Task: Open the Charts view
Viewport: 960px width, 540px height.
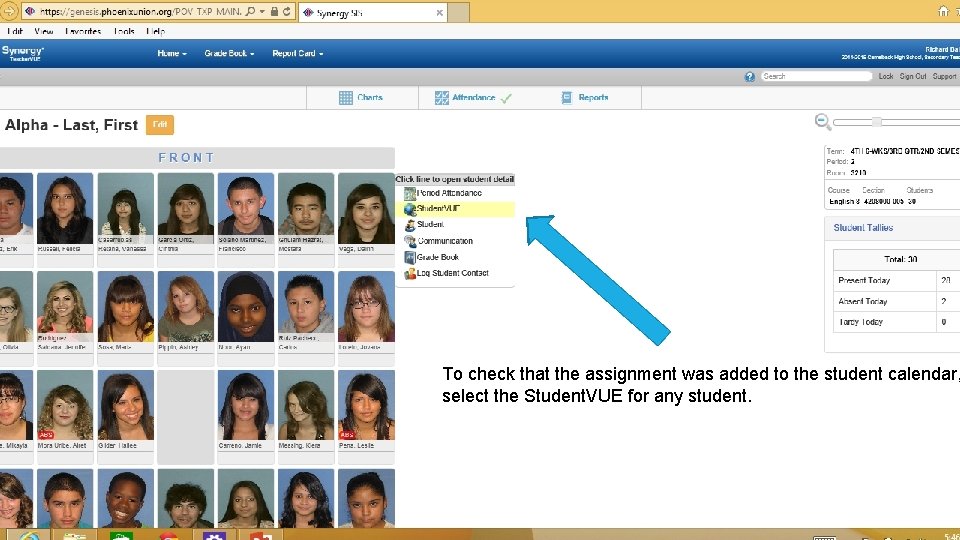Action: [x=362, y=98]
